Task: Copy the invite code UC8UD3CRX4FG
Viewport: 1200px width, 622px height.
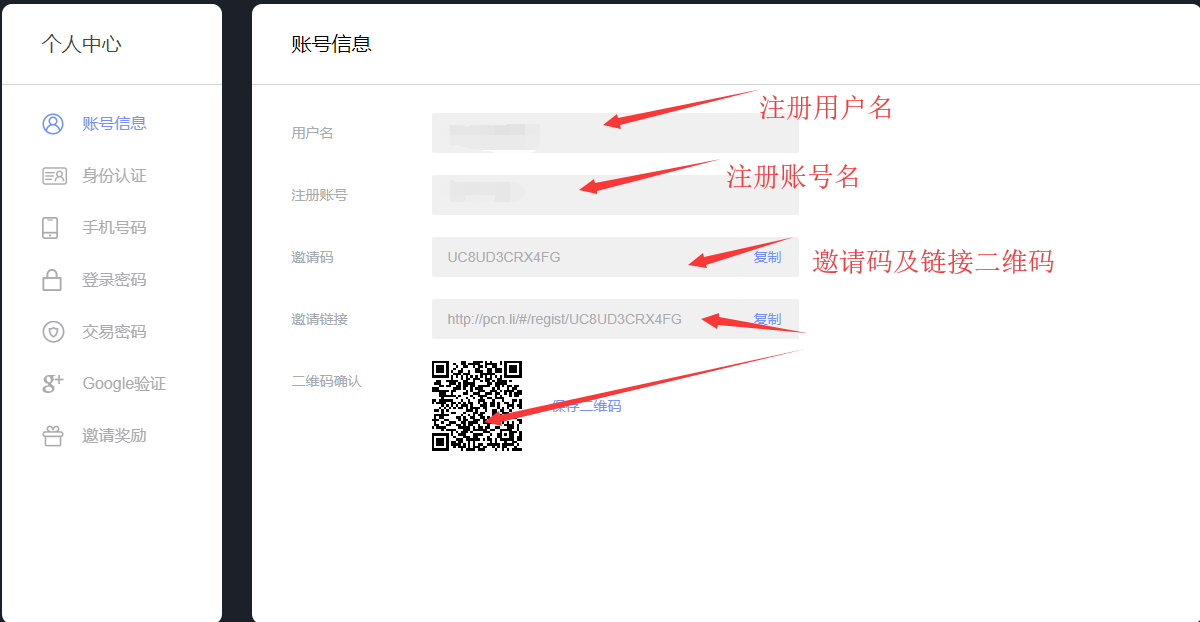Action: (767, 257)
